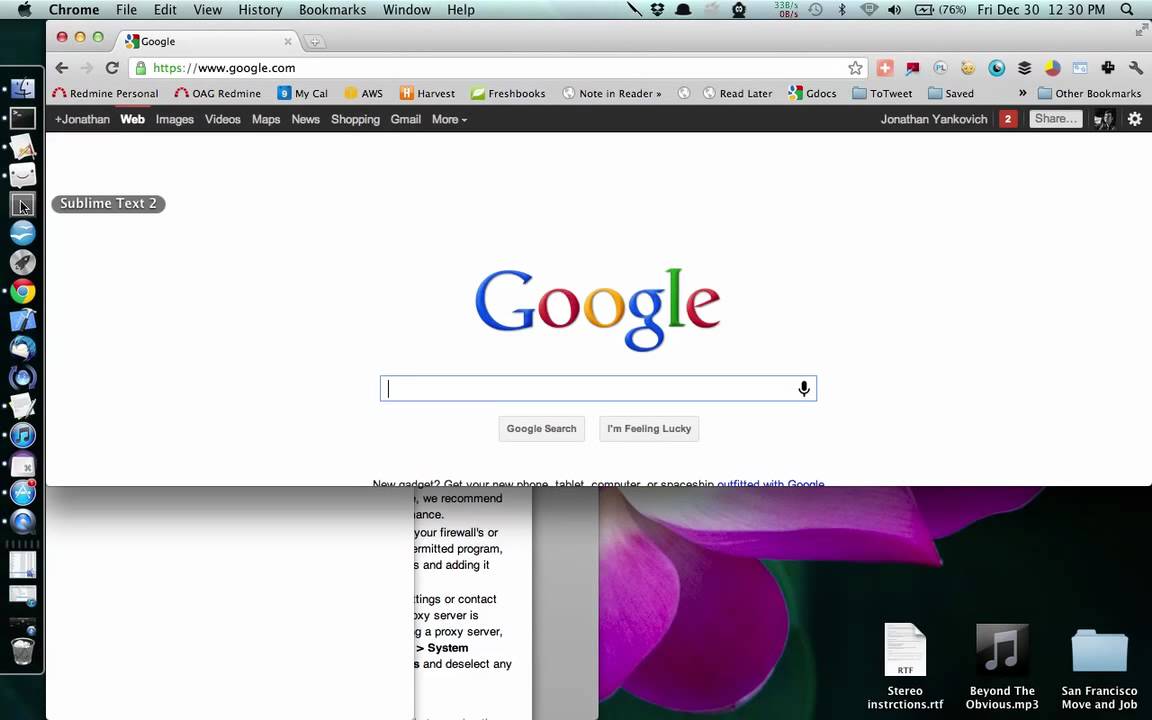The width and height of the screenshot is (1152, 720).
Task: Open Google options gear icon
Action: tap(1135, 118)
